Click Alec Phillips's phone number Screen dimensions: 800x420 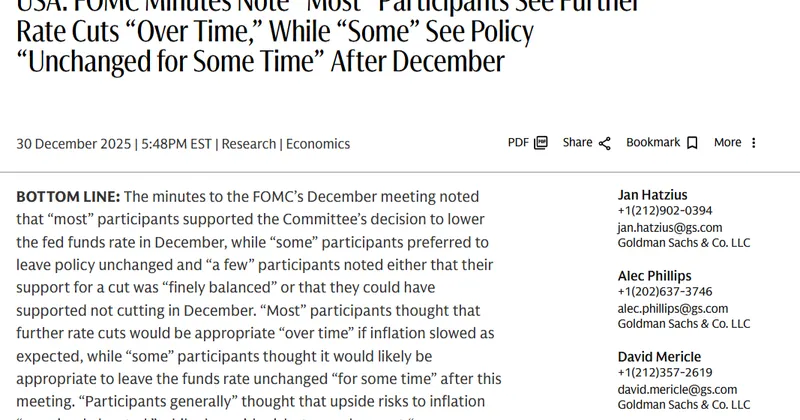[x=665, y=292]
